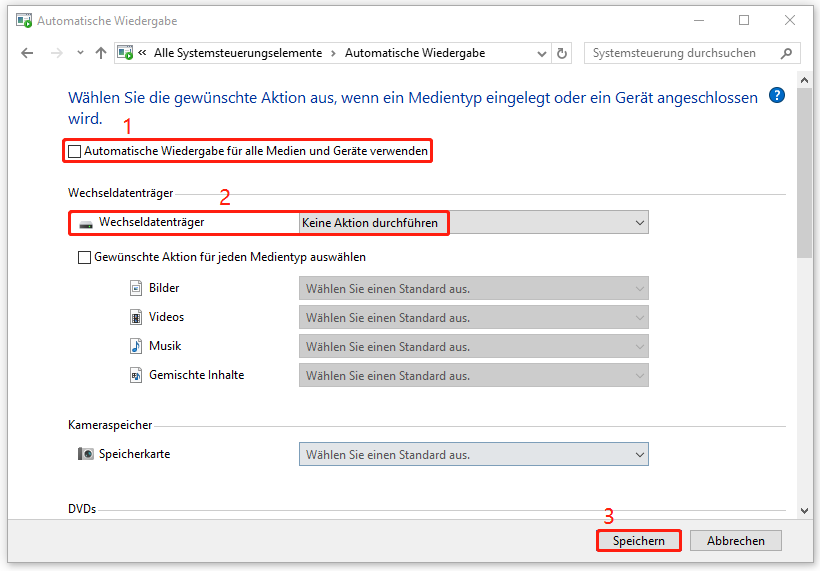Open the Gemischte Inhalte default dropdown
Image resolution: width=820 pixels, height=571 pixels.
(474, 375)
